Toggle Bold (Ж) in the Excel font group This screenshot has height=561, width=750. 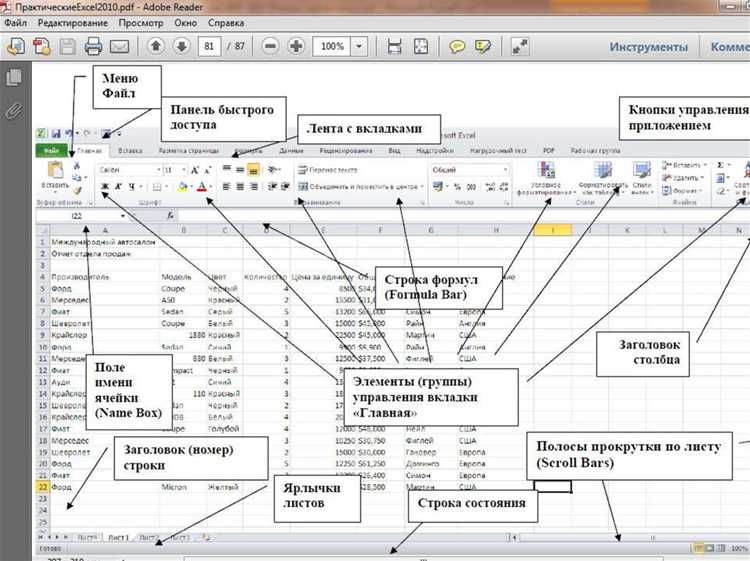pyautogui.click(x=105, y=187)
